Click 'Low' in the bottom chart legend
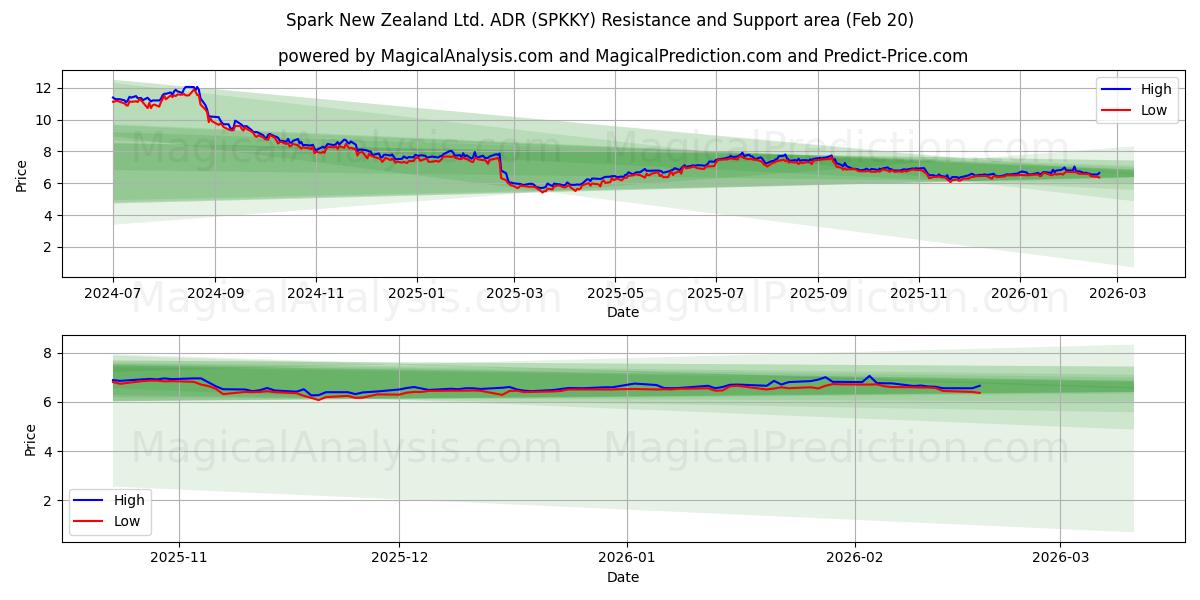 (x=127, y=521)
